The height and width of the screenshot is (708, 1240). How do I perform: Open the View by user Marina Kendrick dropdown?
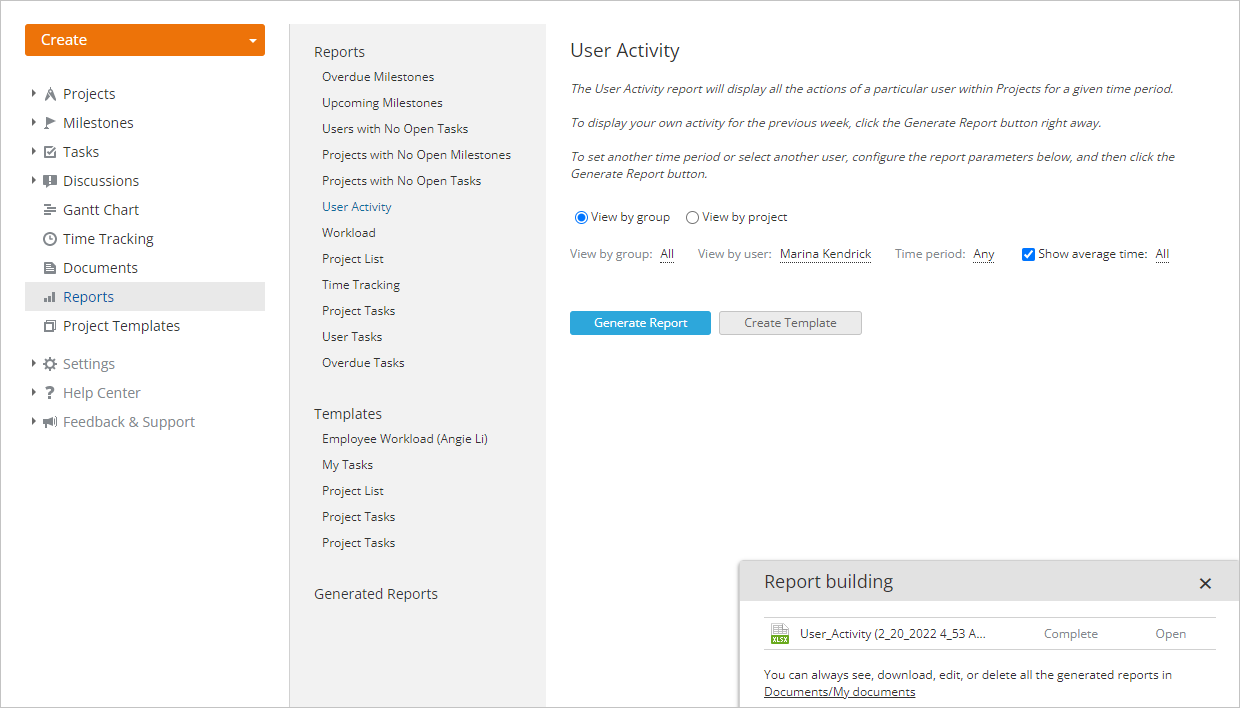point(825,254)
